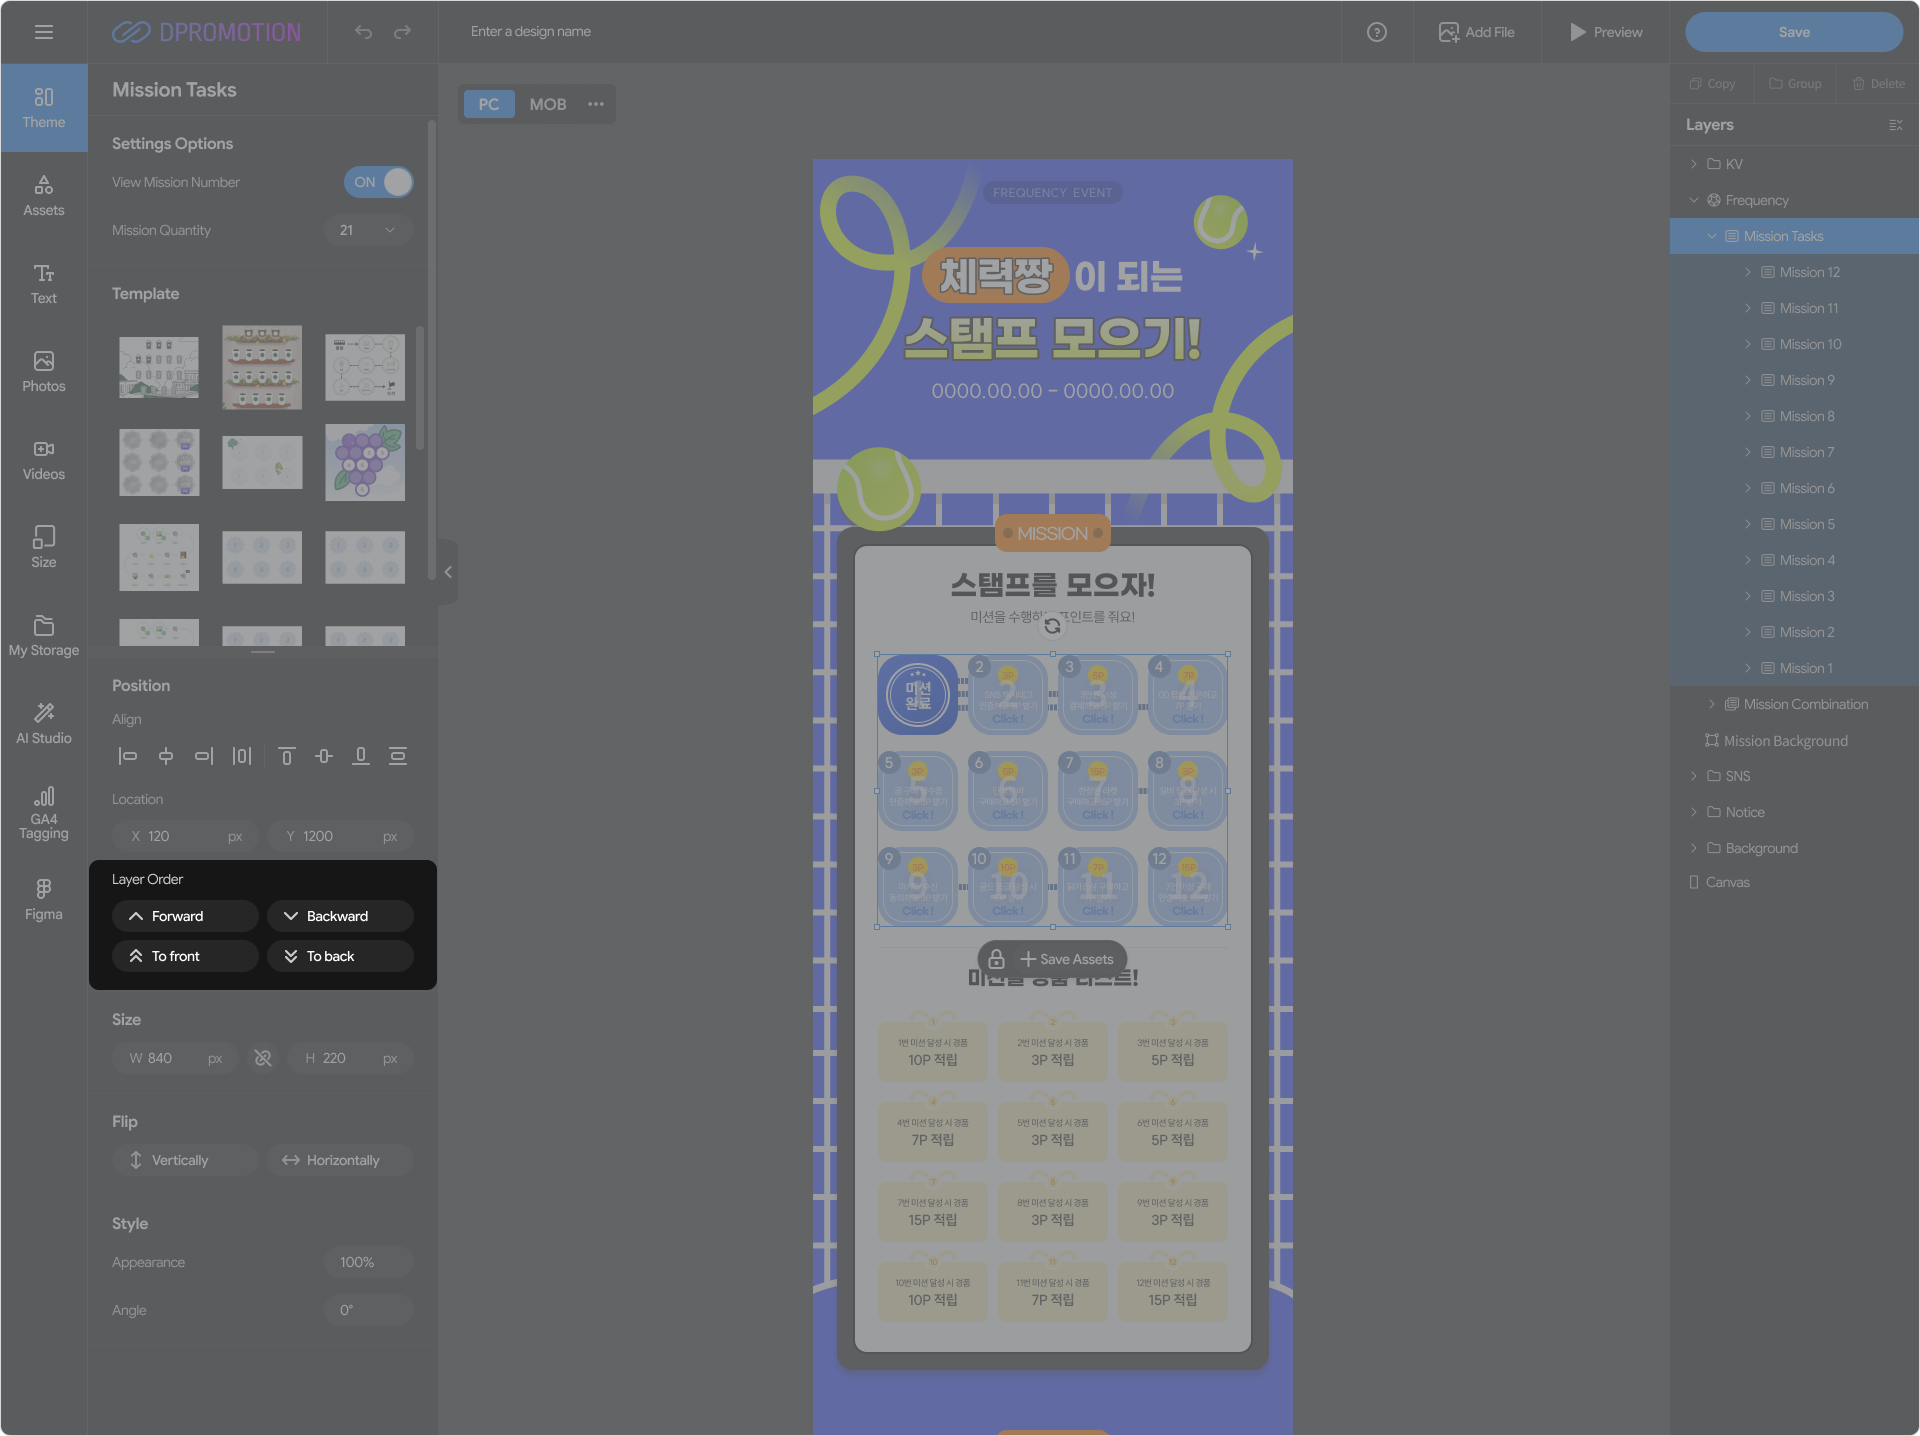Screen dimensions: 1920x1436
Task: Select the Mission 1 layer row
Action: click(x=1795, y=668)
